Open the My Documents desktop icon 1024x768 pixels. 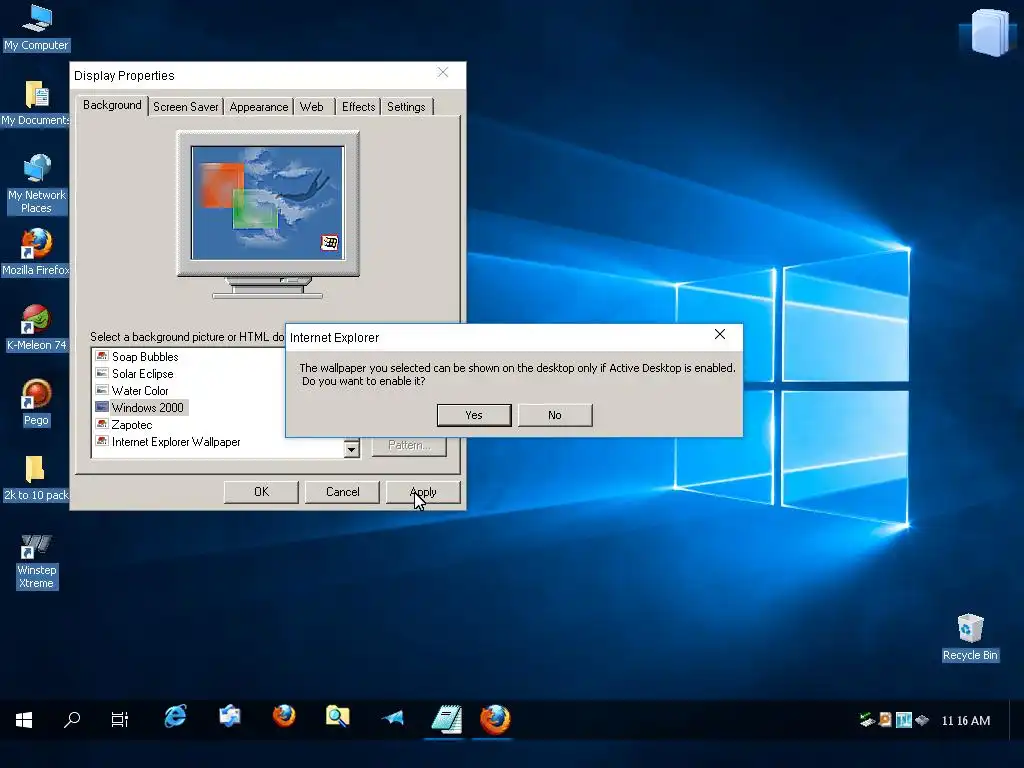click(x=36, y=103)
